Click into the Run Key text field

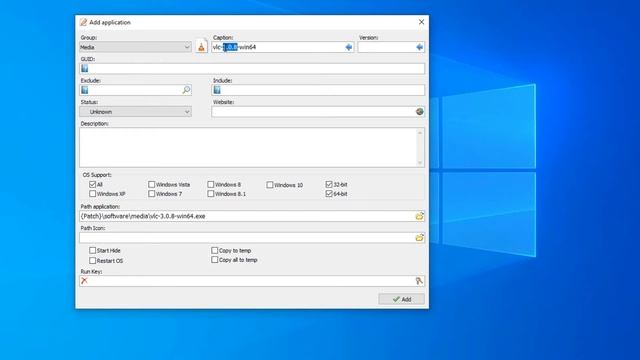pyautogui.click(x=251, y=281)
